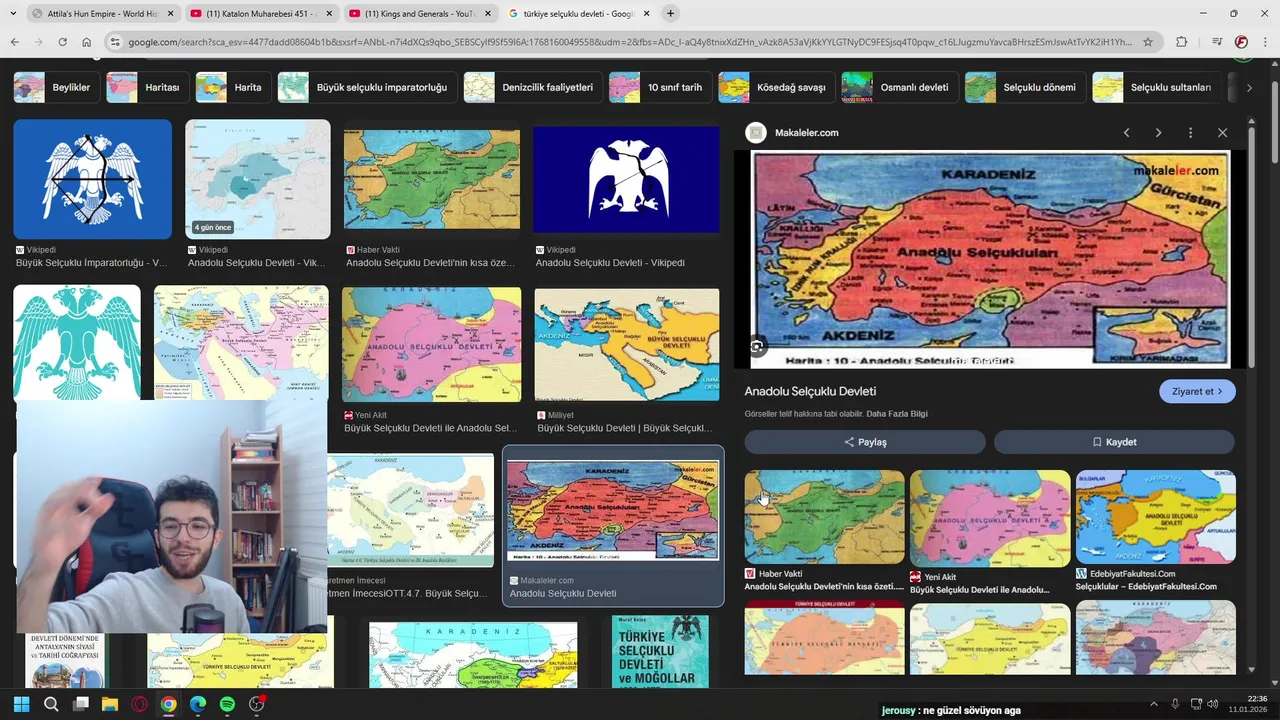Image resolution: width=1280 pixels, height=720 pixels.
Task: Bookmark this page with the star icon
Action: 1148,42
